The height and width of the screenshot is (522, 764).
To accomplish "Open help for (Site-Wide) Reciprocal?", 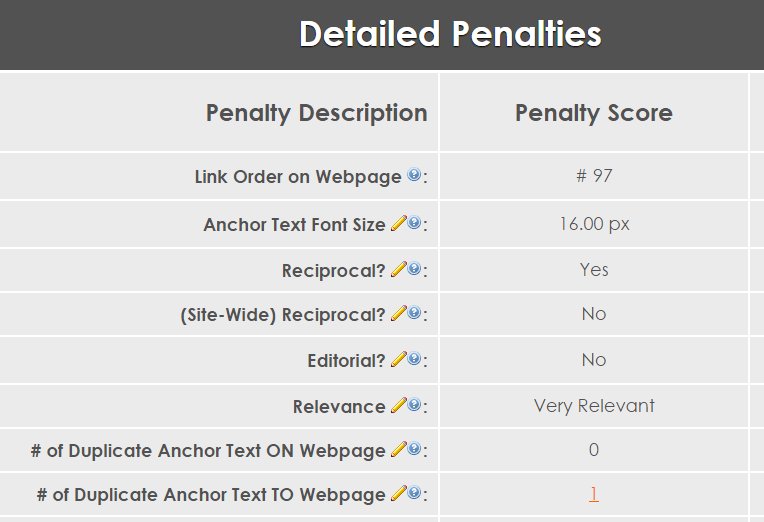I will 414,314.
